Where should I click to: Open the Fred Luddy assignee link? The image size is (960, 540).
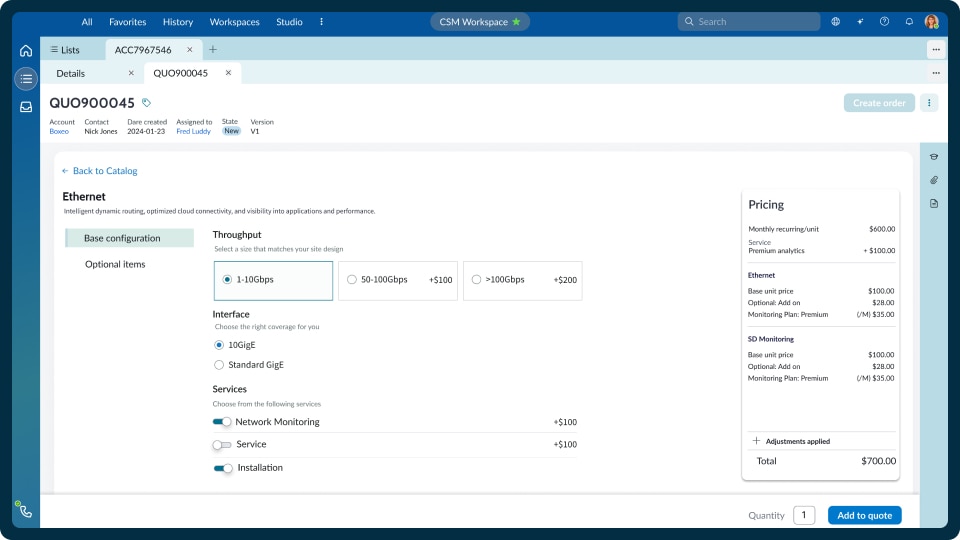pyautogui.click(x=193, y=131)
